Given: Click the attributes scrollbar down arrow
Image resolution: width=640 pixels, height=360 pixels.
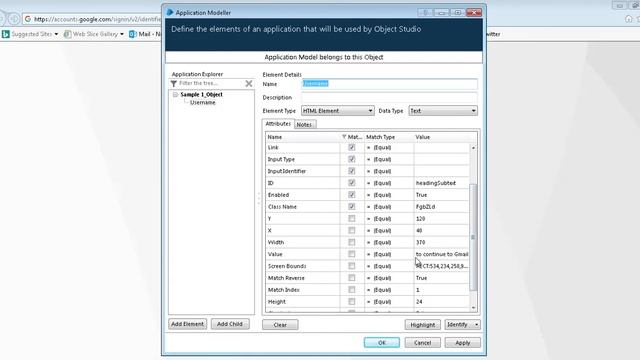Looking at the screenshot, I should pos(473,308).
